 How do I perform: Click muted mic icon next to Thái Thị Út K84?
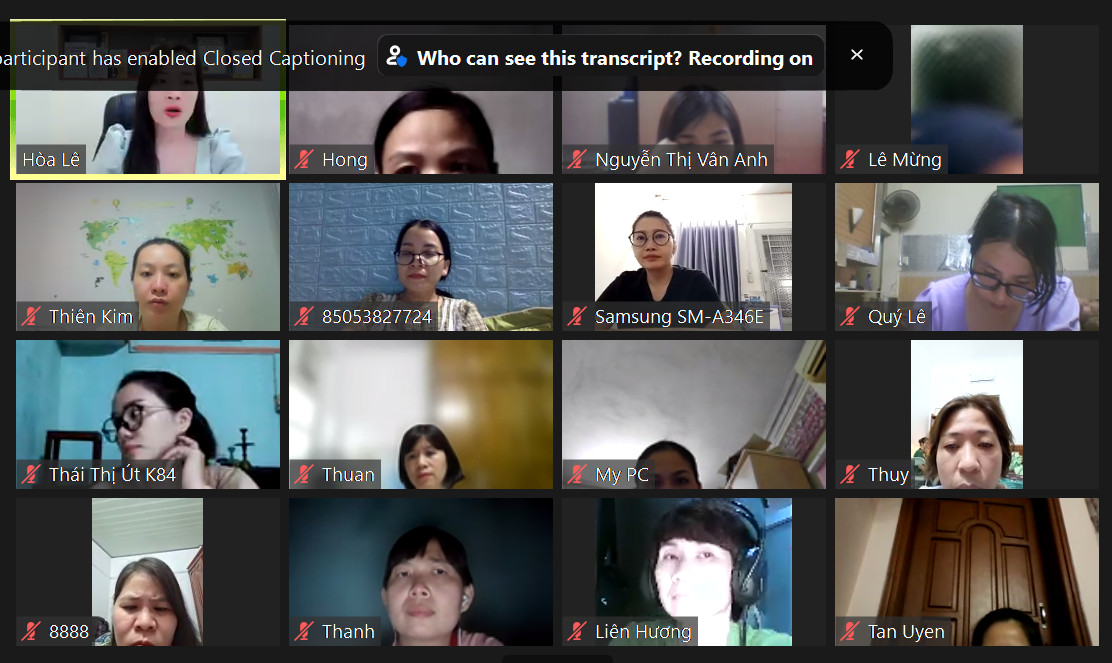point(31,474)
